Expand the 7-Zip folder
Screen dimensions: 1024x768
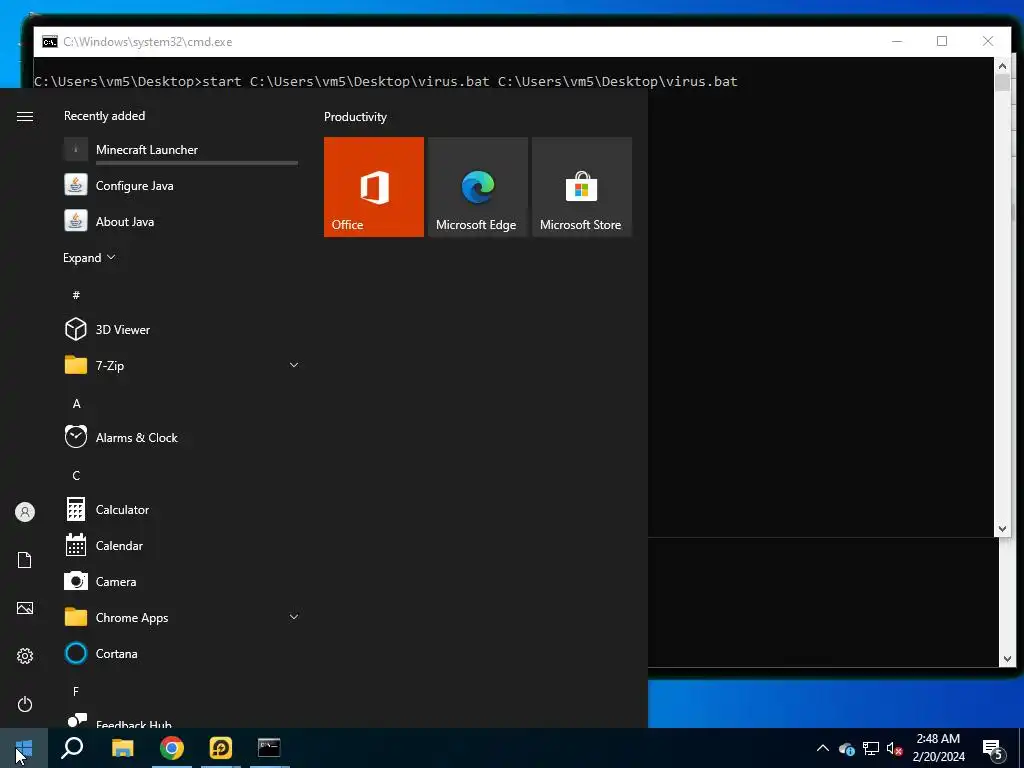point(294,365)
